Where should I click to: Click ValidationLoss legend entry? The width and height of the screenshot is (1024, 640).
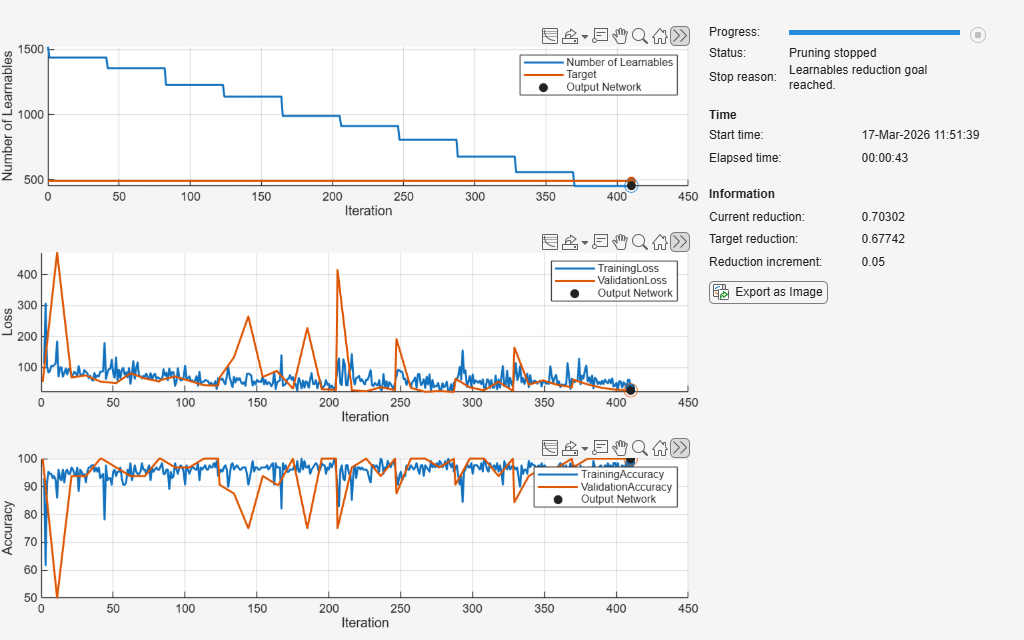pos(611,280)
